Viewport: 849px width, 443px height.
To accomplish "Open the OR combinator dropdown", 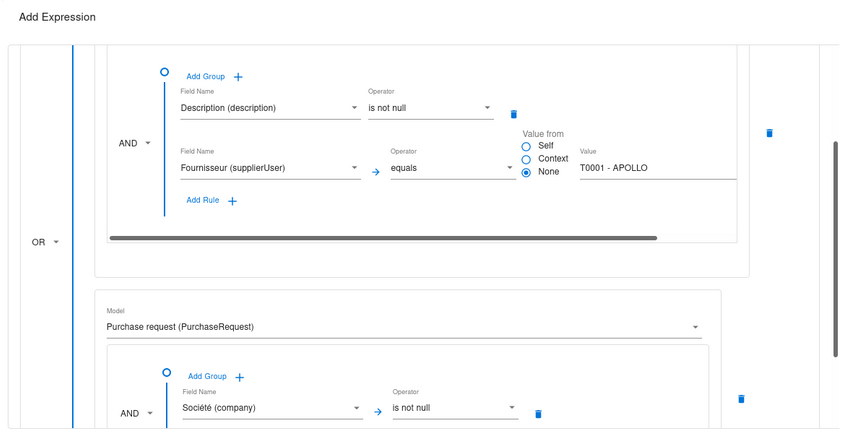I will [46, 242].
